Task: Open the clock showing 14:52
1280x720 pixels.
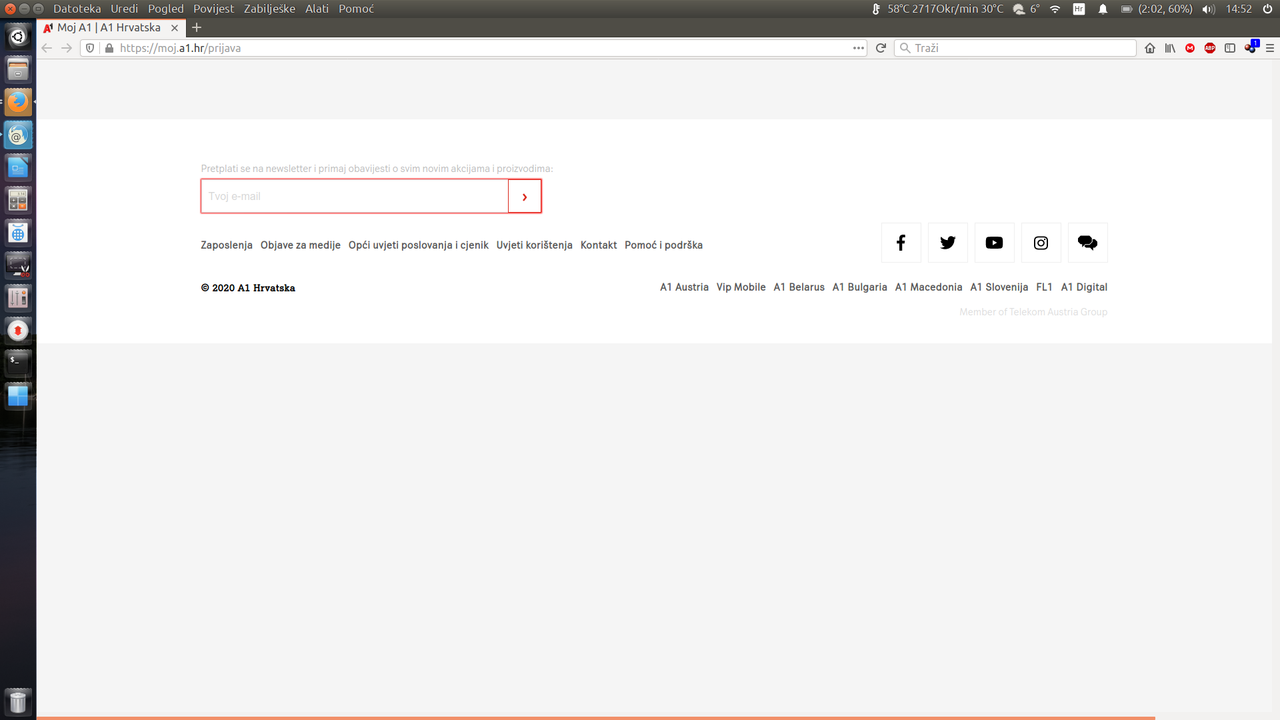Action: pyautogui.click(x=1238, y=9)
